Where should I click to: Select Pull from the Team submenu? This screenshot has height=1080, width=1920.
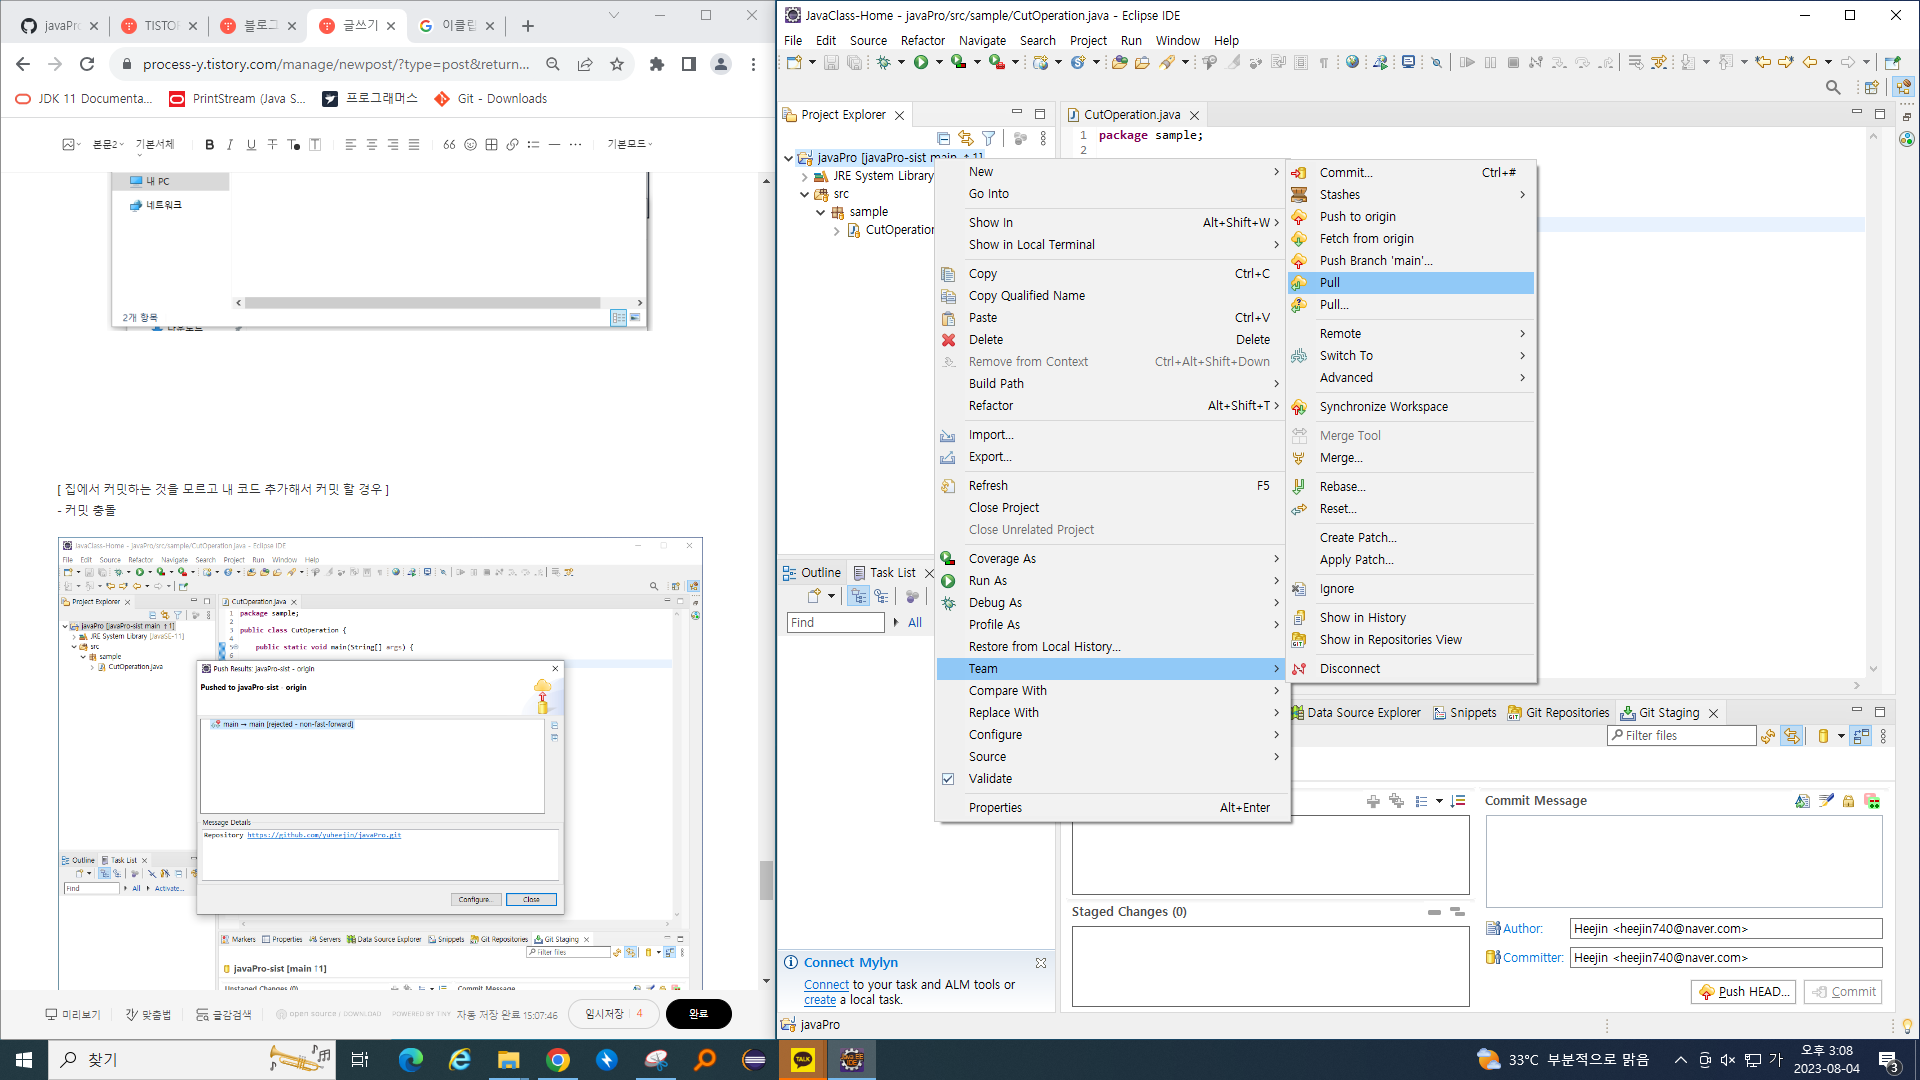point(1330,283)
